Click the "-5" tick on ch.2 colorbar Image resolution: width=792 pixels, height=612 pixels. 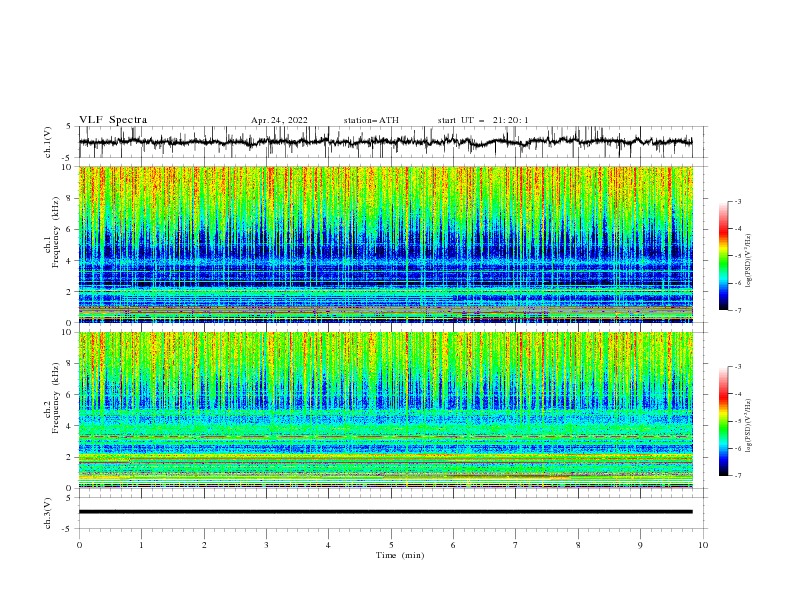click(x=737, y=421)
